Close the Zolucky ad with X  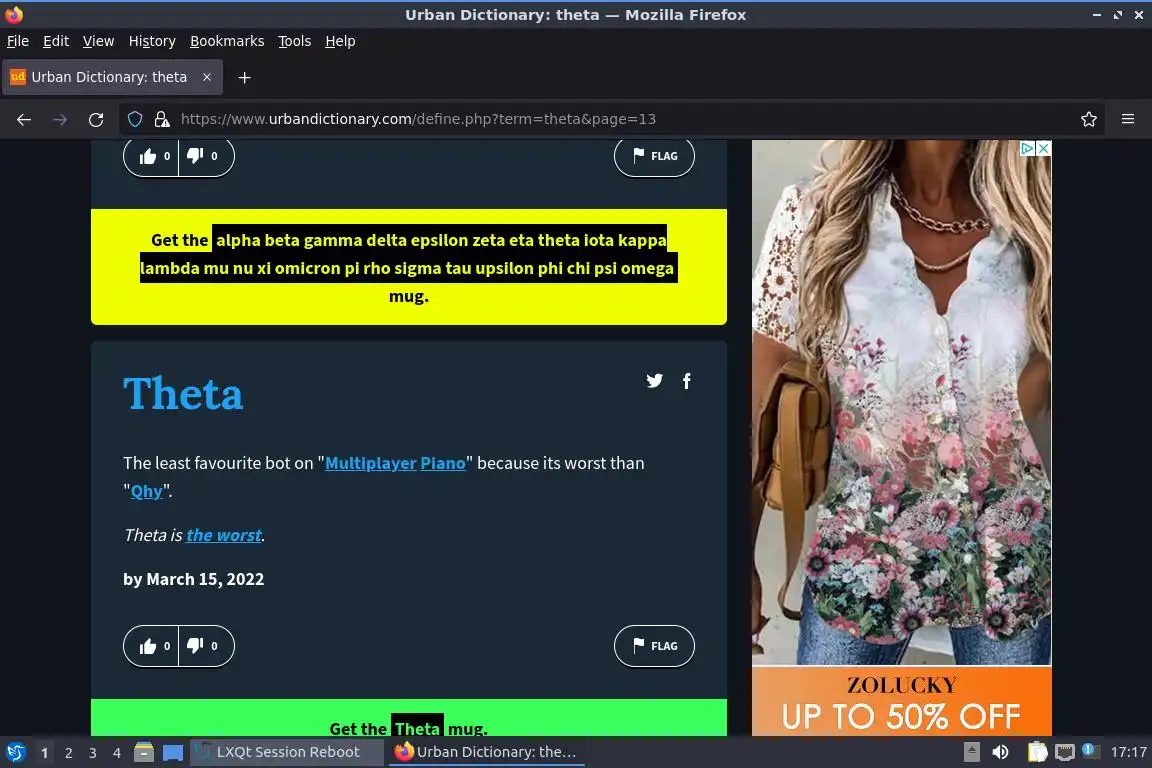pos(1043,148)
